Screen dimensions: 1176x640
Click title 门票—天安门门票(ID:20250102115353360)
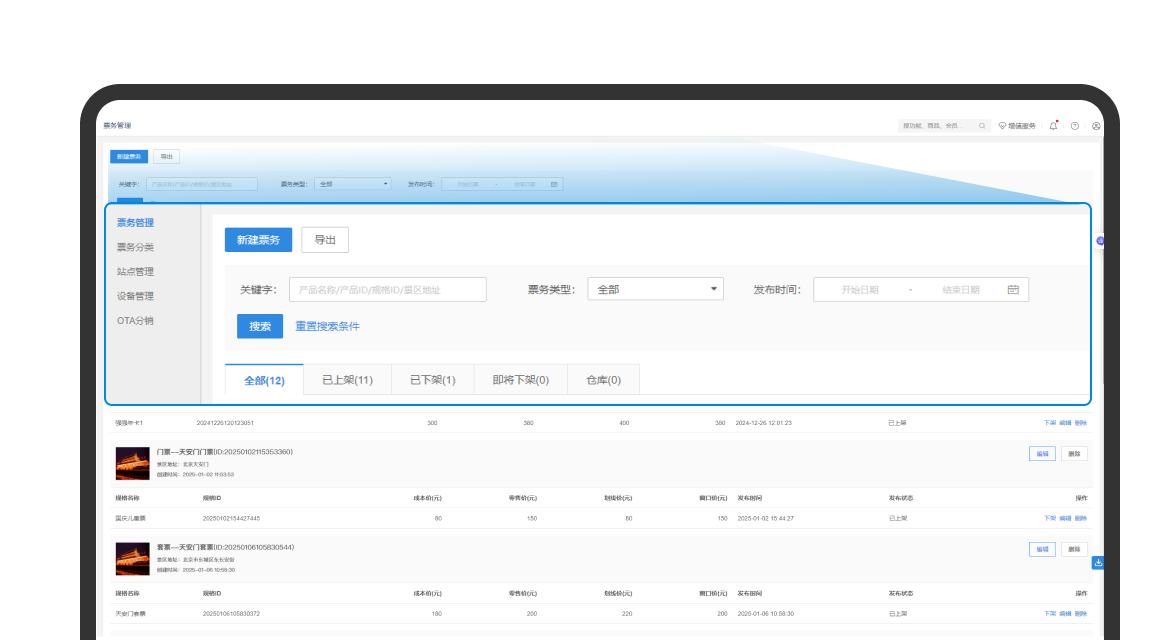pyautogui.click(x=224, y=452)
